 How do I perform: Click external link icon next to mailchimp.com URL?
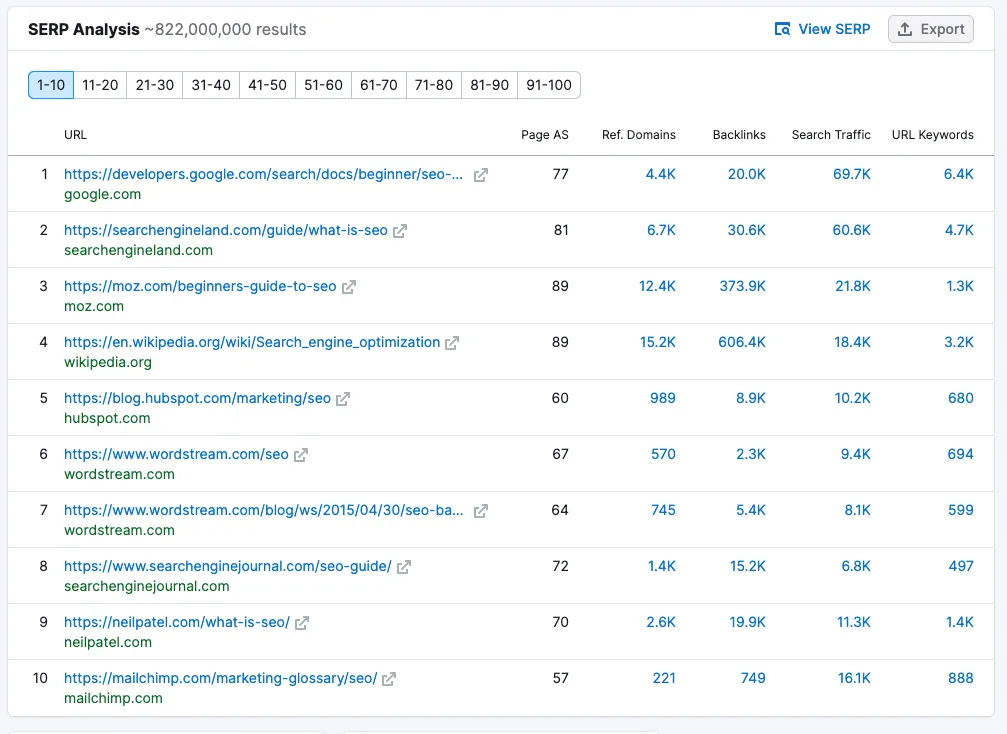coord(389,679)
